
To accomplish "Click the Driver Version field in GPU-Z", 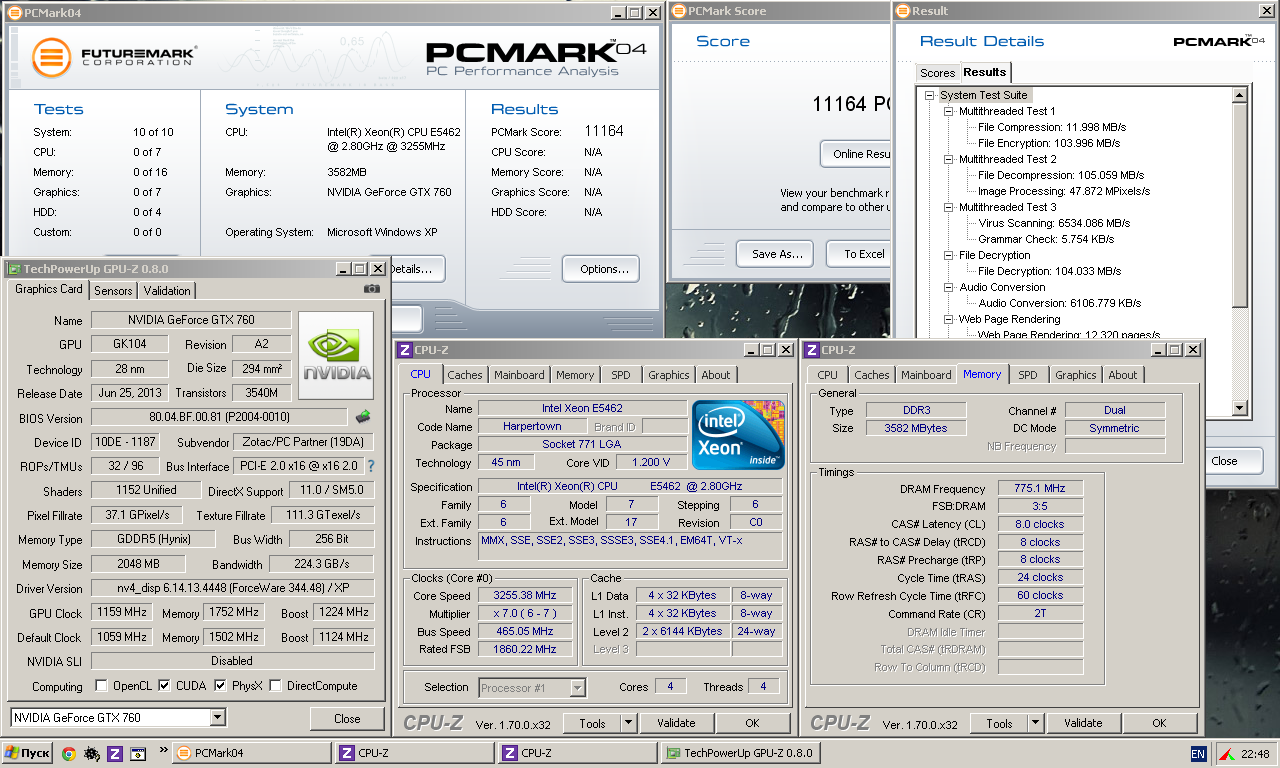I will point(233,588).
